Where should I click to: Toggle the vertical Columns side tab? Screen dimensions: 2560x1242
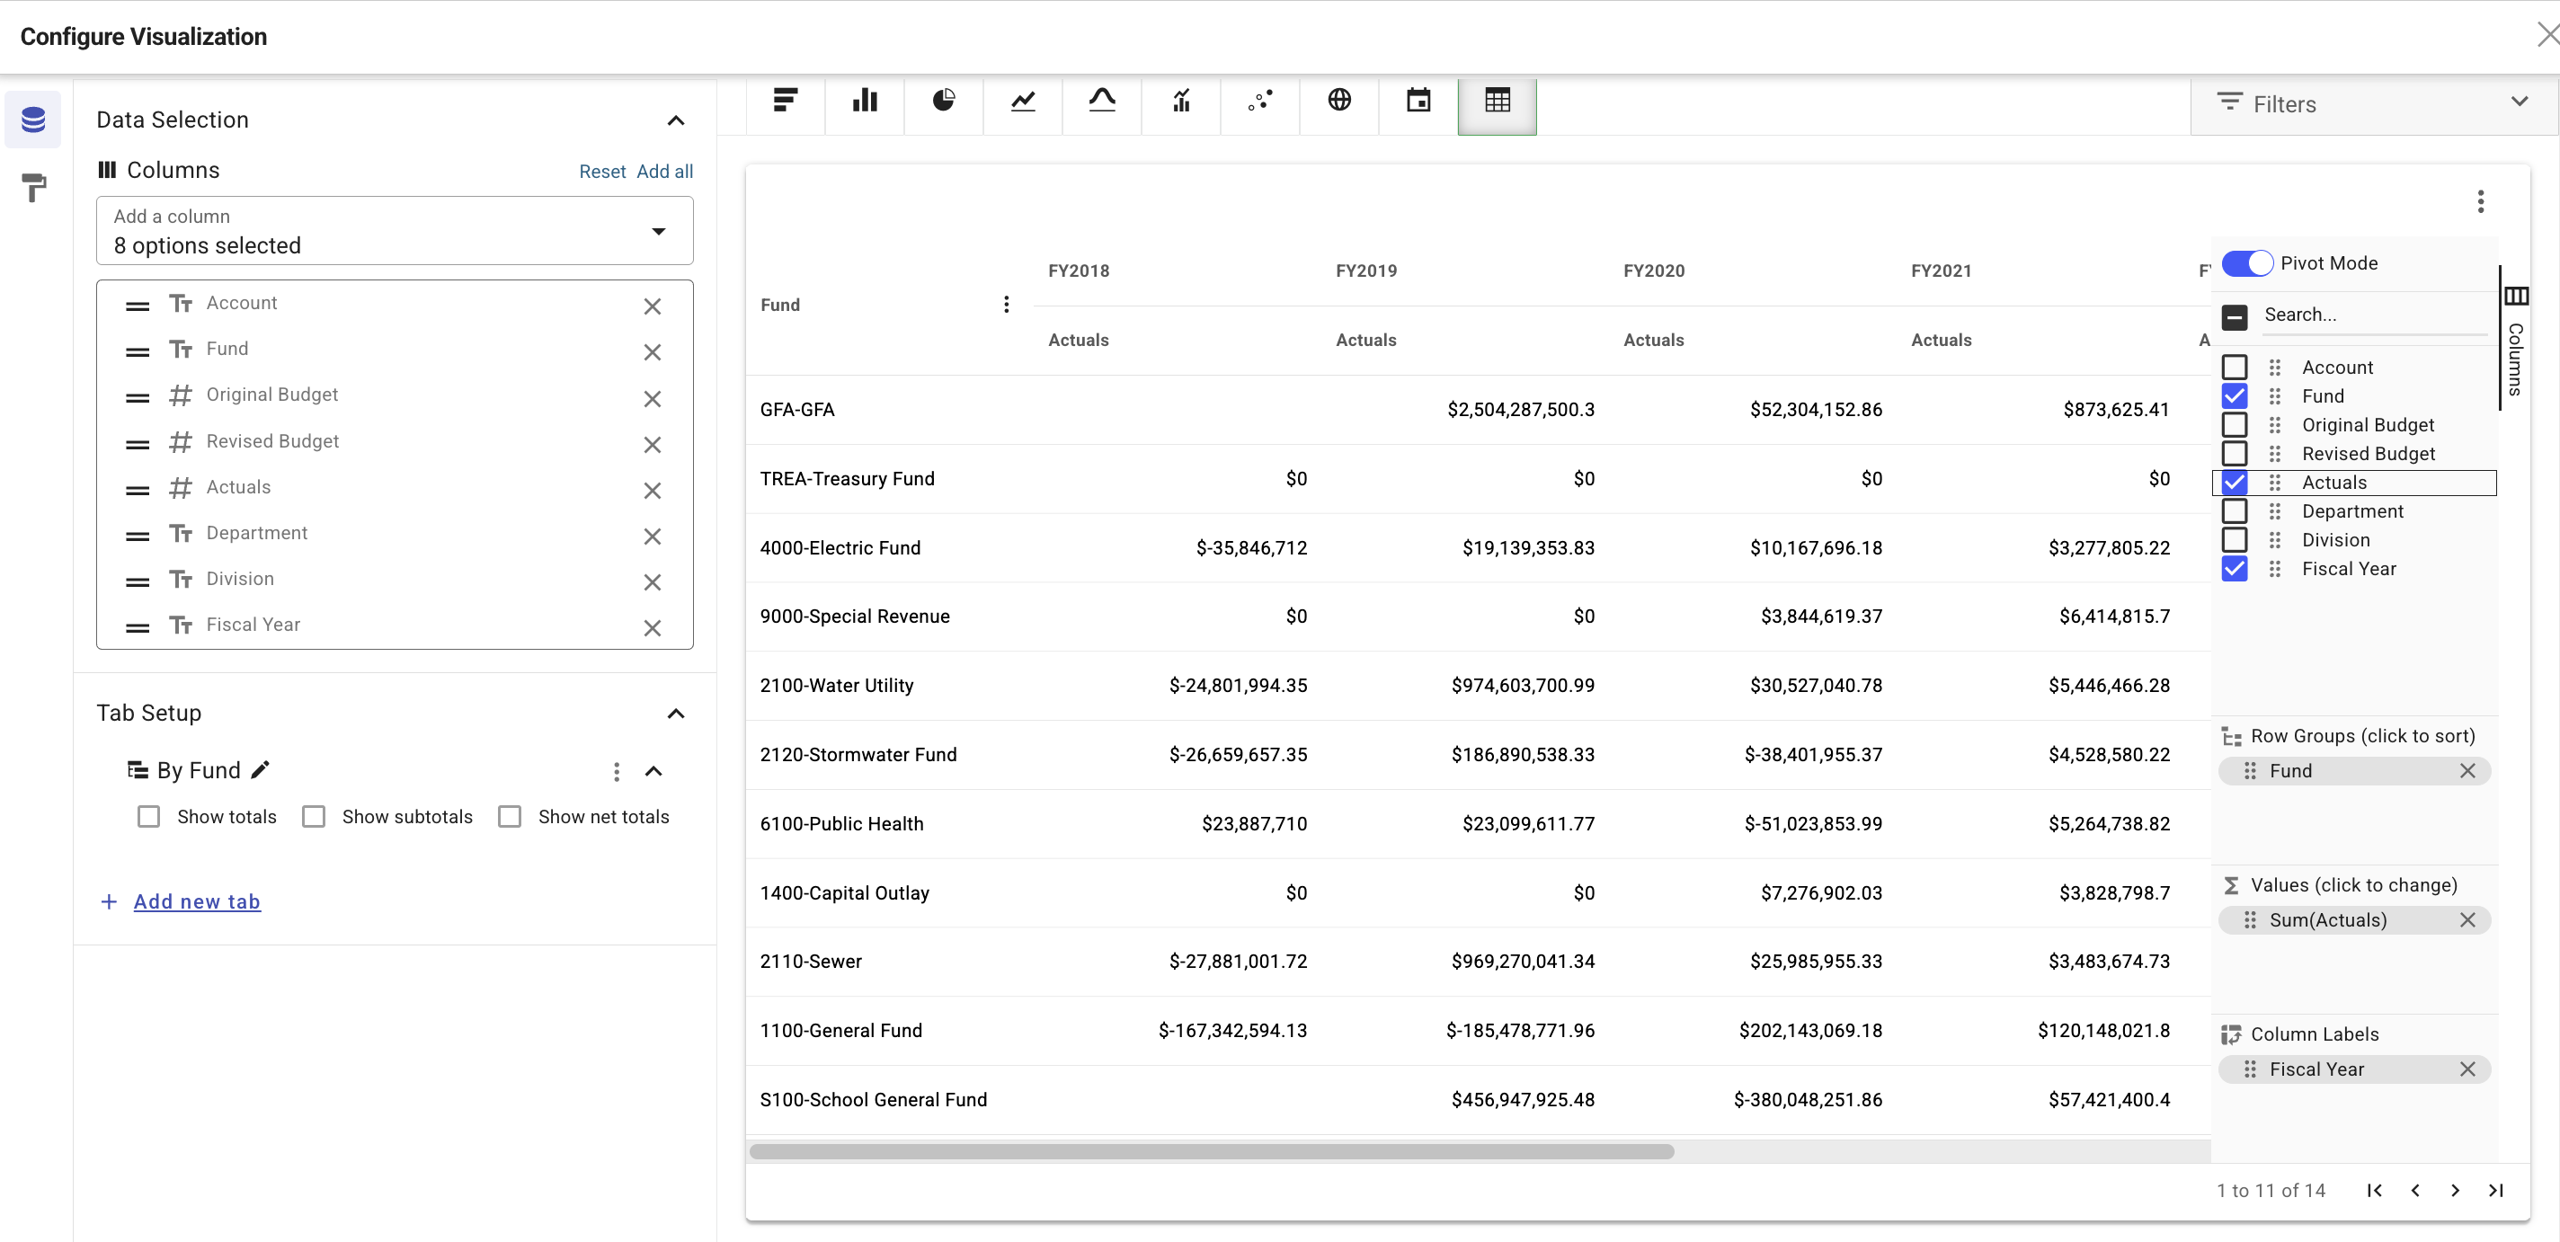click(x=2516, y=340)
